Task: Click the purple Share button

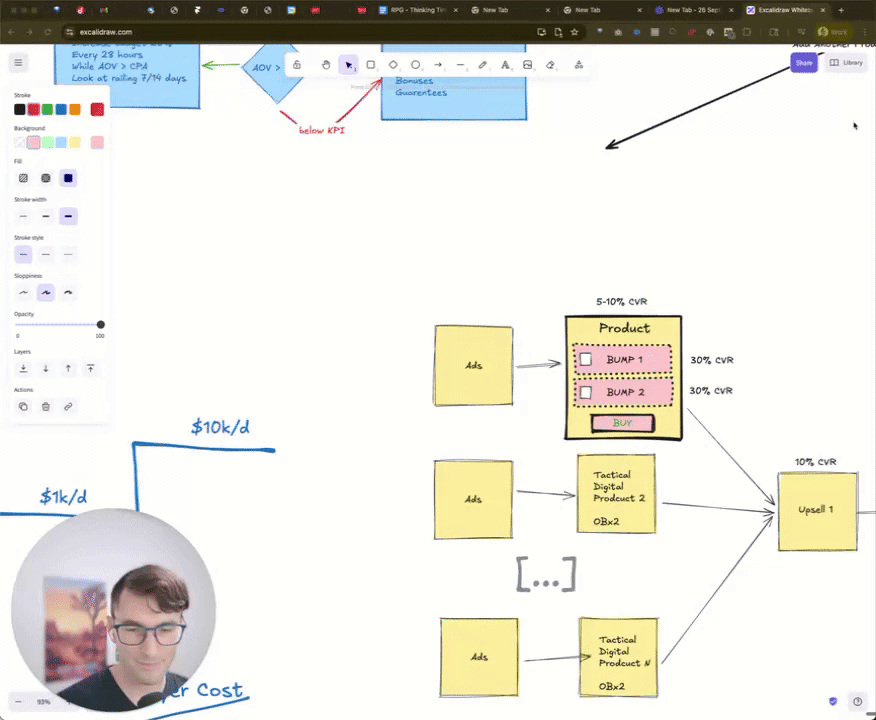Action: (x=804, y=63)
